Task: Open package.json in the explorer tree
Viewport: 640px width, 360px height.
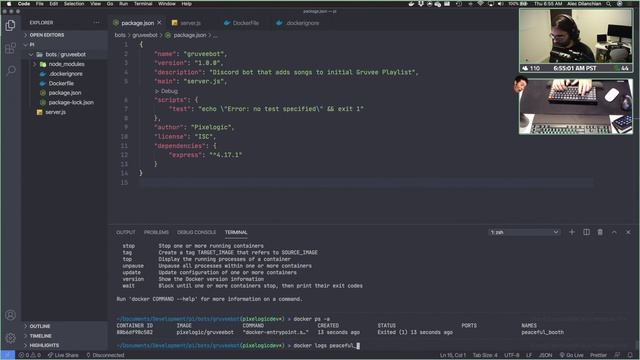Action: (x=64, y=93)
